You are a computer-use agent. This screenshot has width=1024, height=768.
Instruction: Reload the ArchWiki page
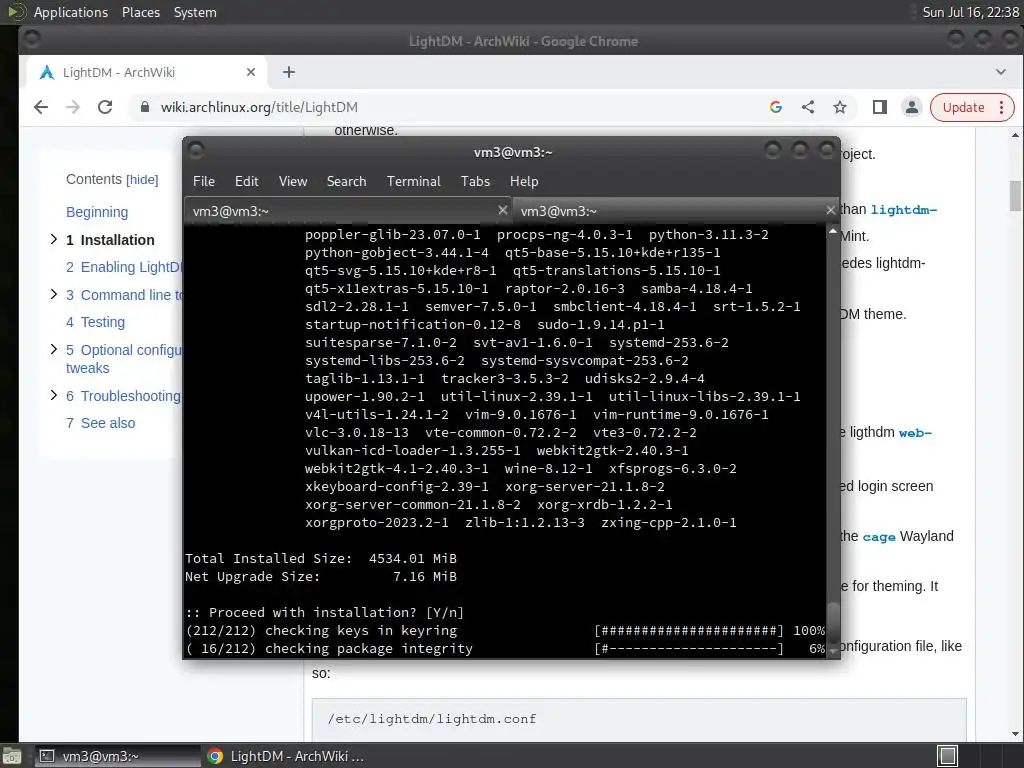pyautogui.click(x=104, y=107)
